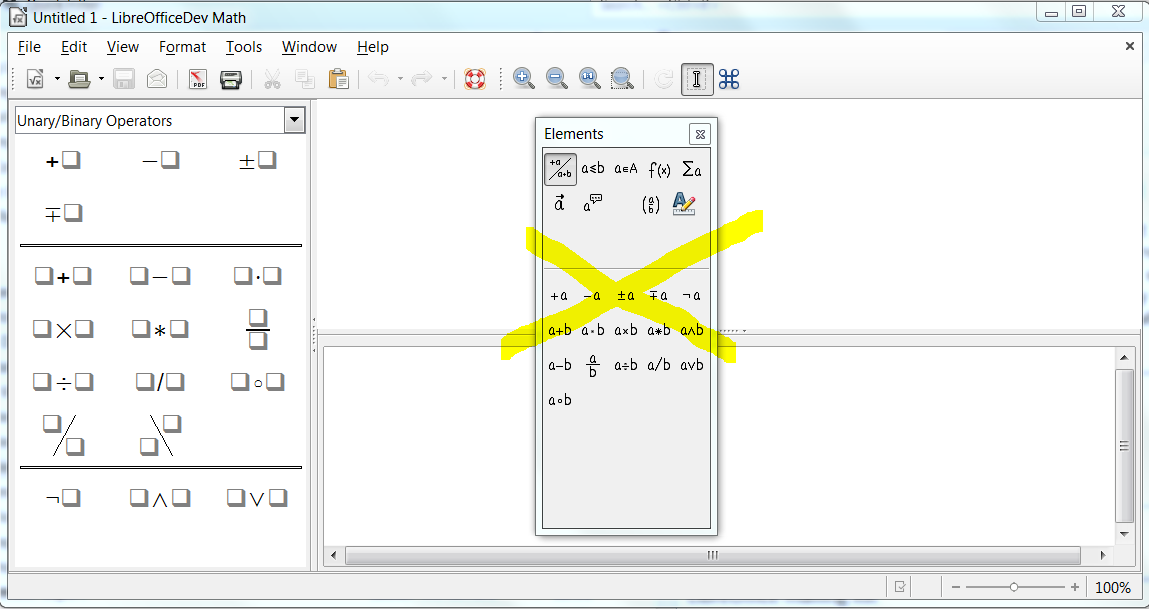Open the Help lifebuoy icon
This screenshot has width=1149, height=609.
[x=475, y=80]
